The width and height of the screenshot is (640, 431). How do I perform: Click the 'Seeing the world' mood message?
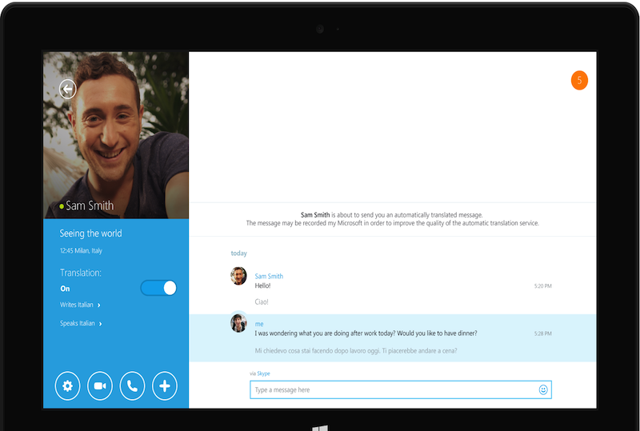point(91,233)
